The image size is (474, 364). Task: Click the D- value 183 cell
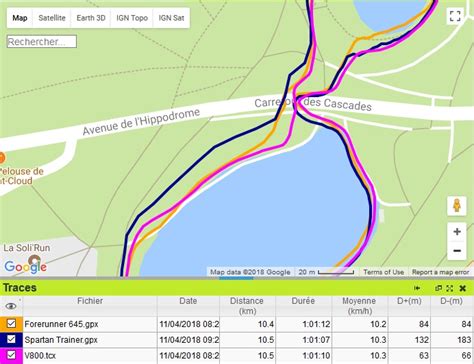point(452,340)
